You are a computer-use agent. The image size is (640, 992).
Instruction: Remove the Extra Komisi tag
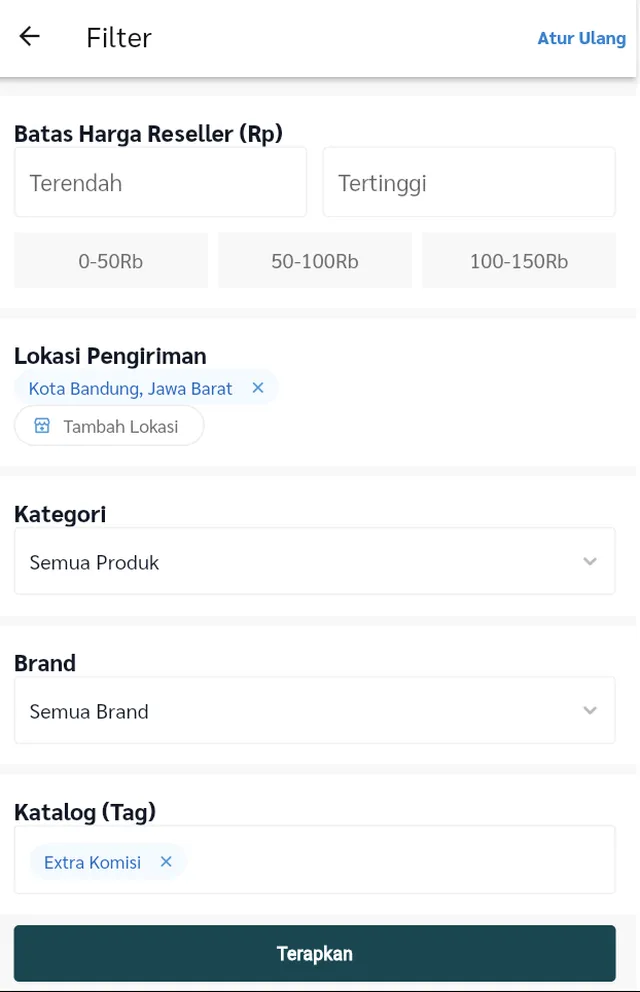click(x=166, y=862)
